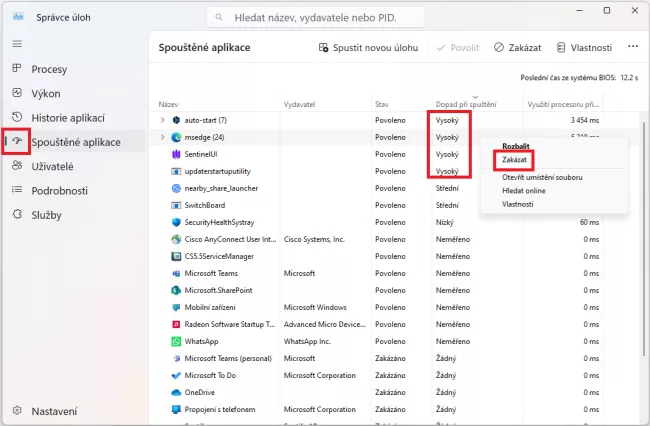This screenshot has height=426, width=650.
Task: Select the OneDrive row icon
Action: [176, 392]
